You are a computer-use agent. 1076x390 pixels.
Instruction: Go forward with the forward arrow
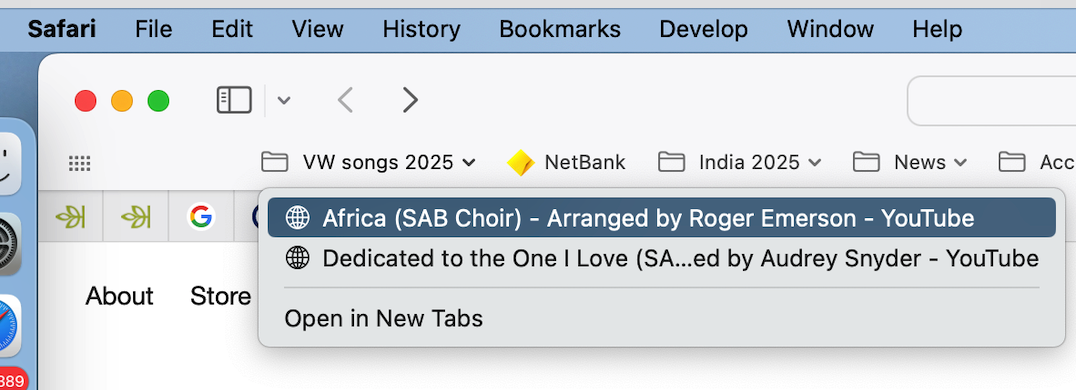(410, 100)
